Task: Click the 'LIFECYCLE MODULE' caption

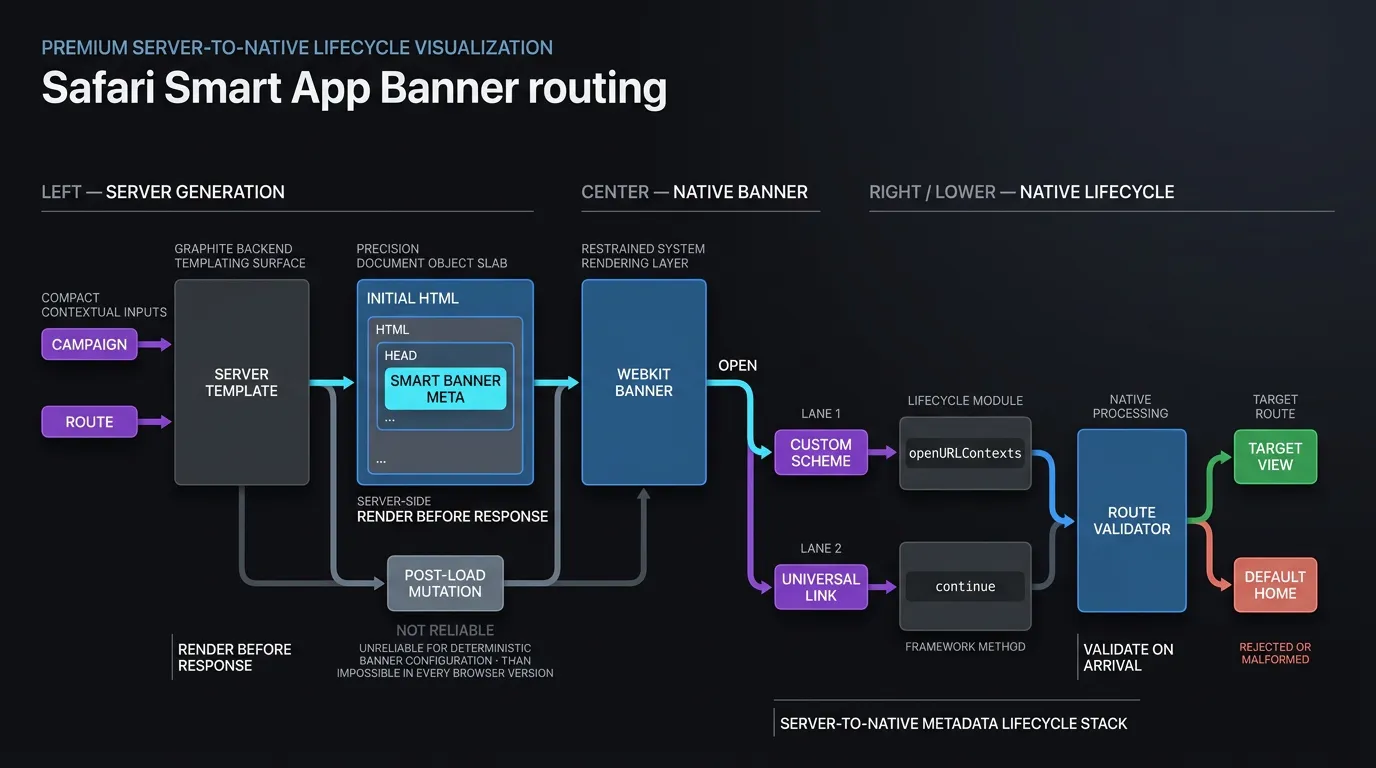Action: [965, 401]
